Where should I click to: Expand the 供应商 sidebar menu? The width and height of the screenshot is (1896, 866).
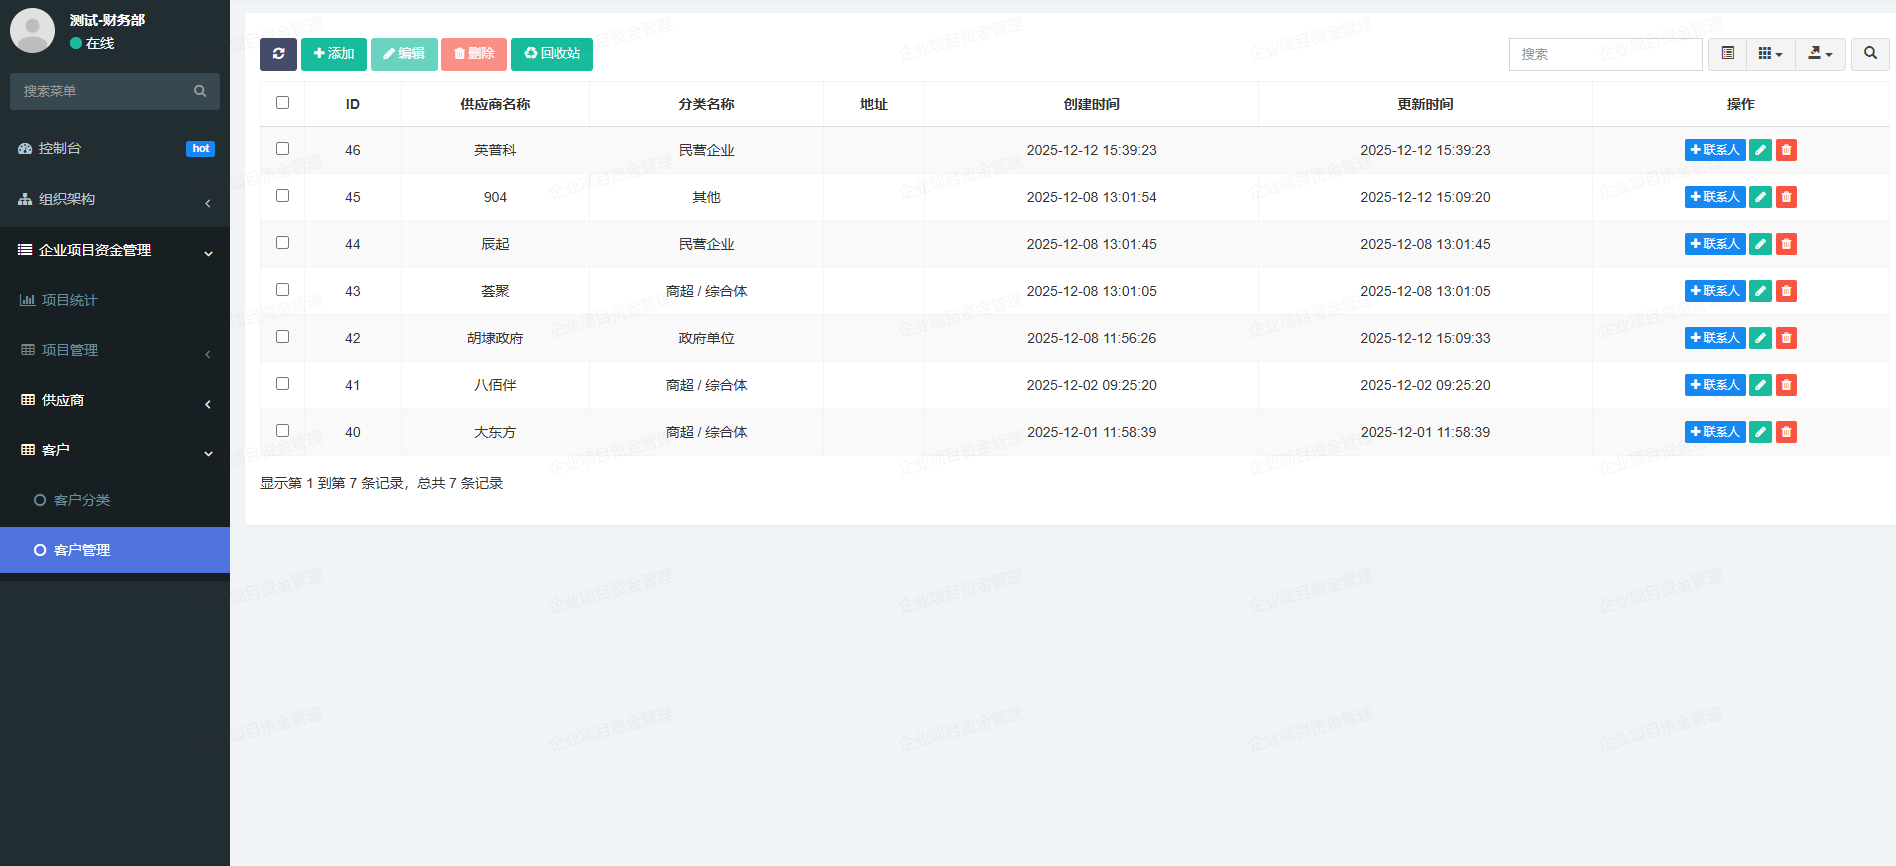pyautogui.click(x=115, y=400)
